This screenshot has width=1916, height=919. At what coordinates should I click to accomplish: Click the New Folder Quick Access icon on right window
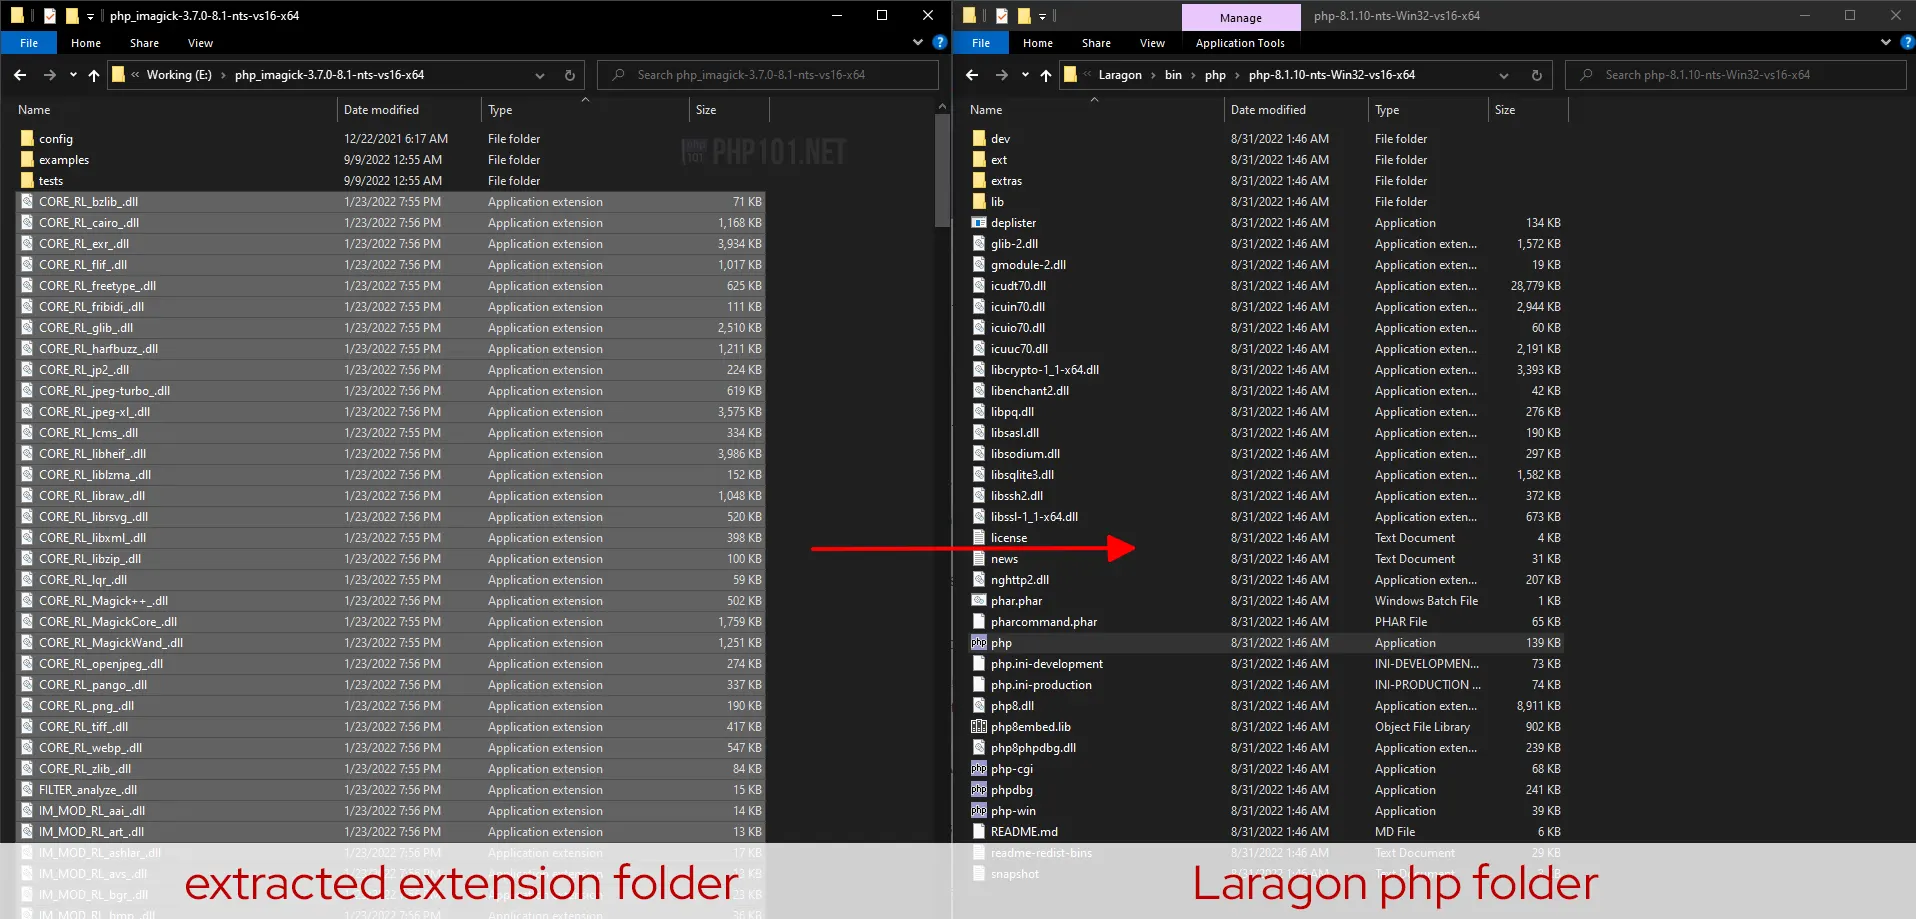pos(1023,15)
